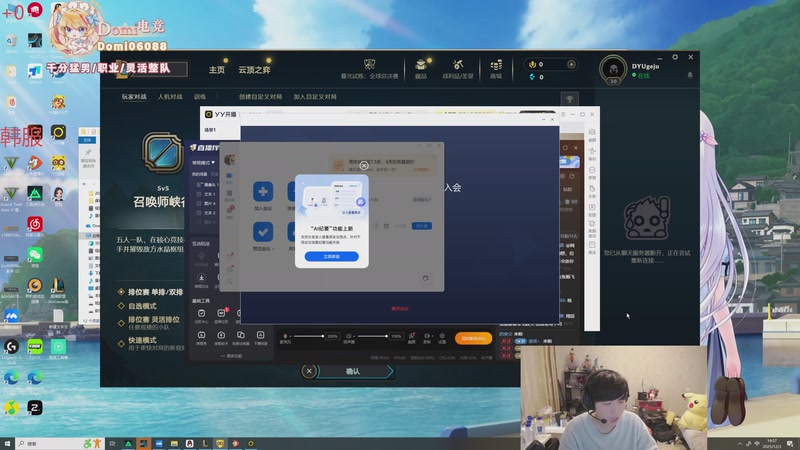This screenshot has width=800, height=450.
Task: Expand the 预定会议 dropdown arrow
Action: [x=273, y=249]
